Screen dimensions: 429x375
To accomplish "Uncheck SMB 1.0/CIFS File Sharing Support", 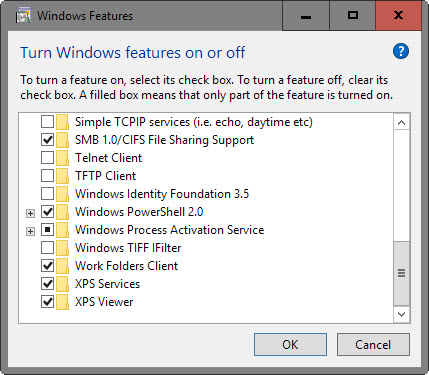I will [x=47, y=140].
